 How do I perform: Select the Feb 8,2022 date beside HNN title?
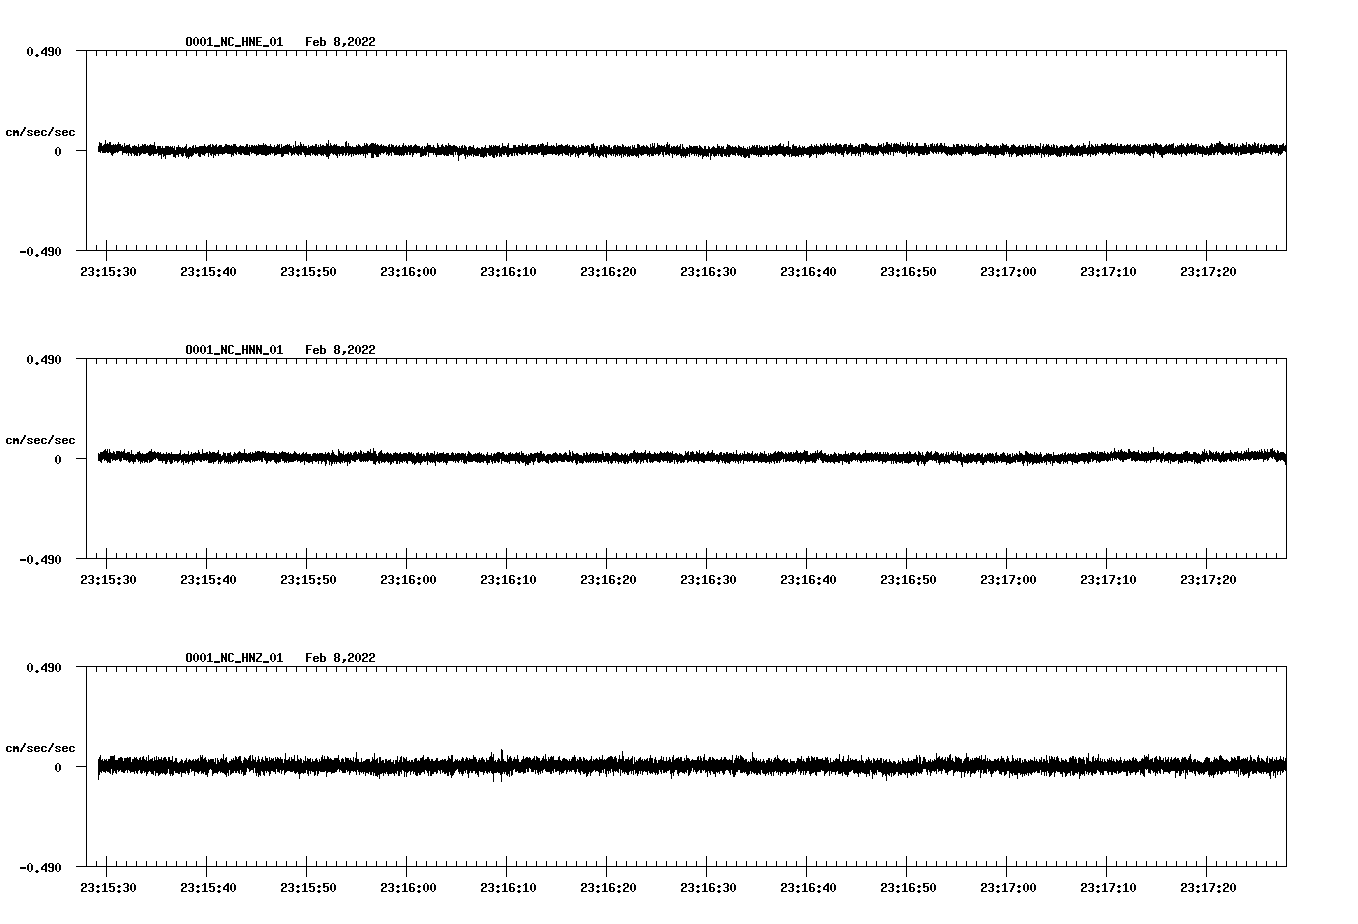340,350
